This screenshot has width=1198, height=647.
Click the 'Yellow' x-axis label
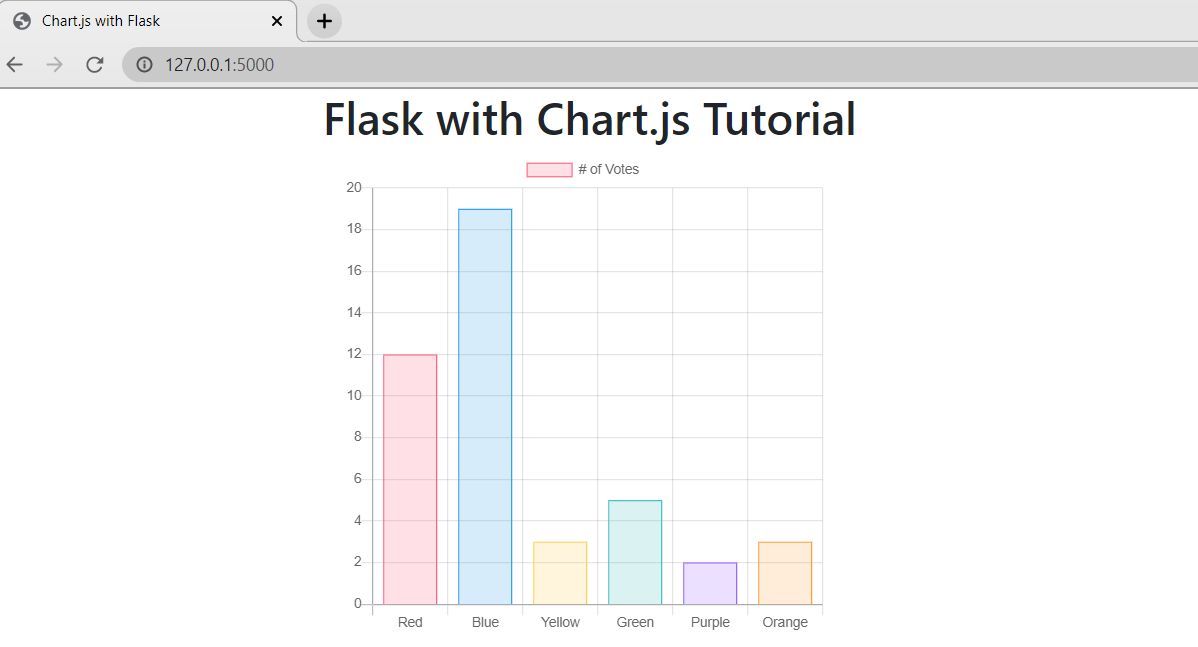(x=560, y=623)
